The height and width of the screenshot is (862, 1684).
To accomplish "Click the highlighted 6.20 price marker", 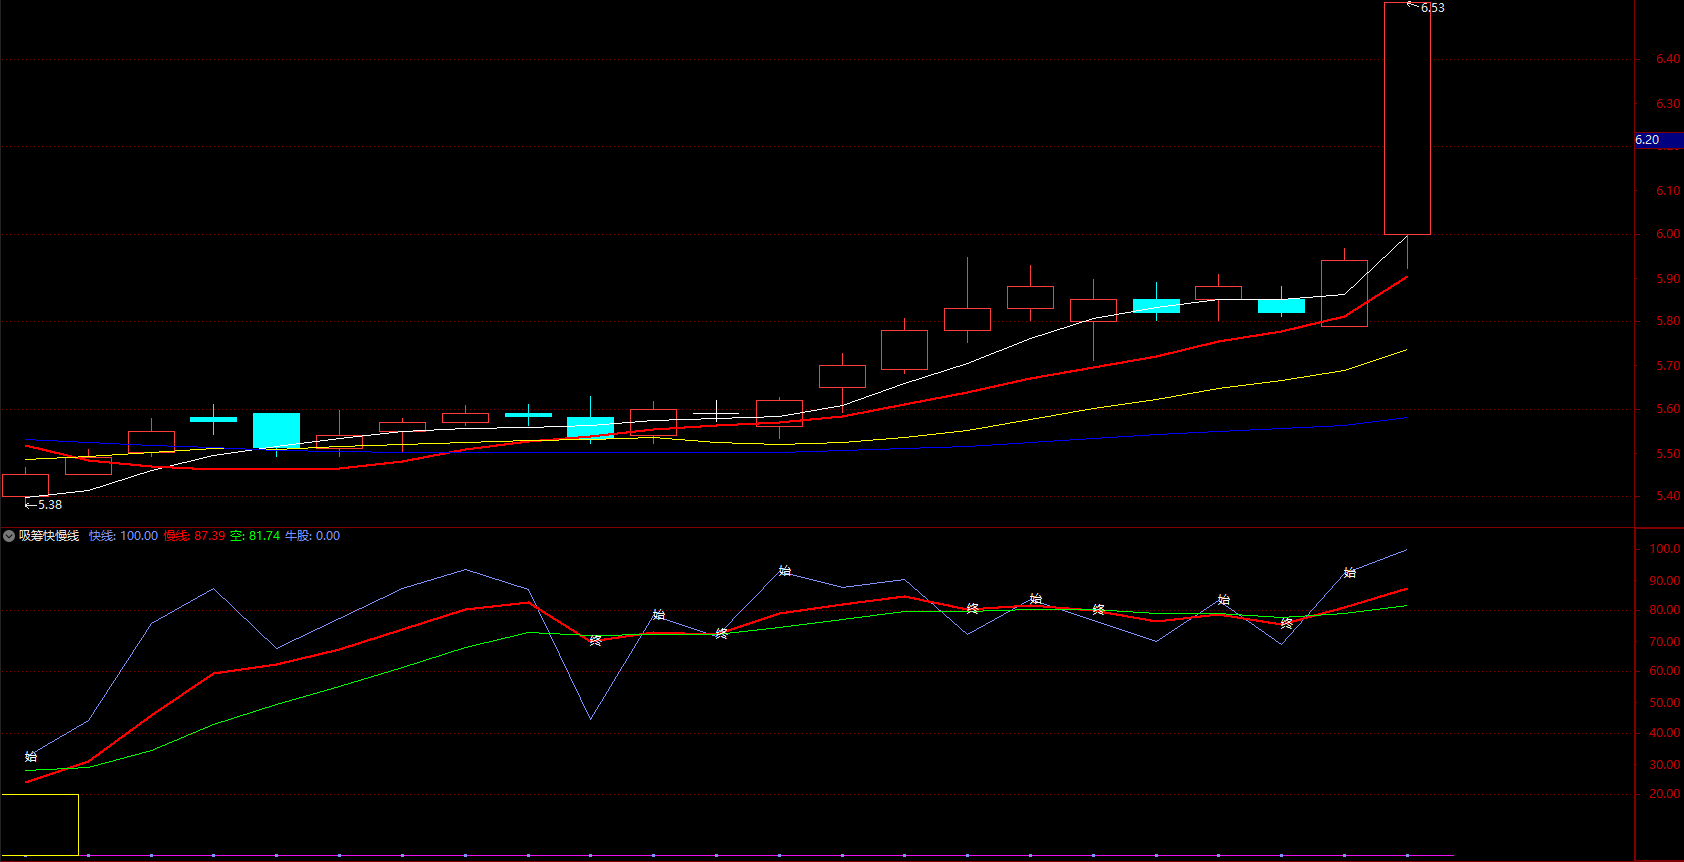I will (x=1658, y=140).
